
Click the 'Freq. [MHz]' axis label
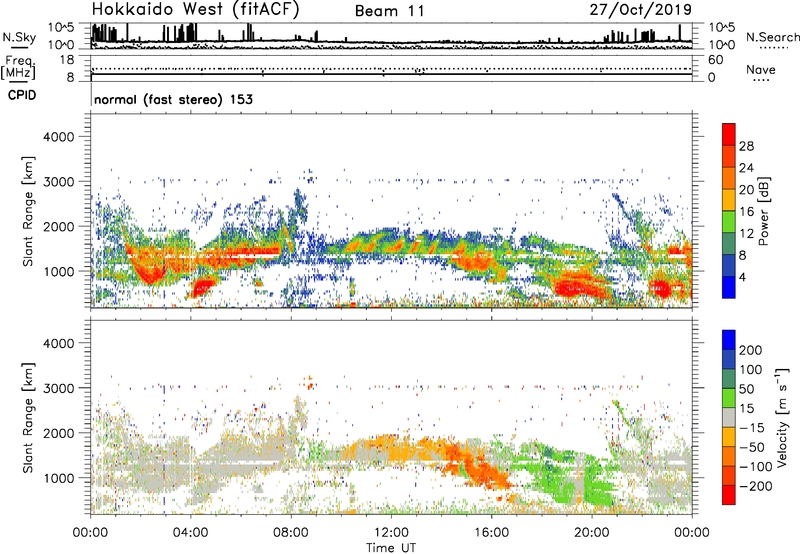click(19, 67)
